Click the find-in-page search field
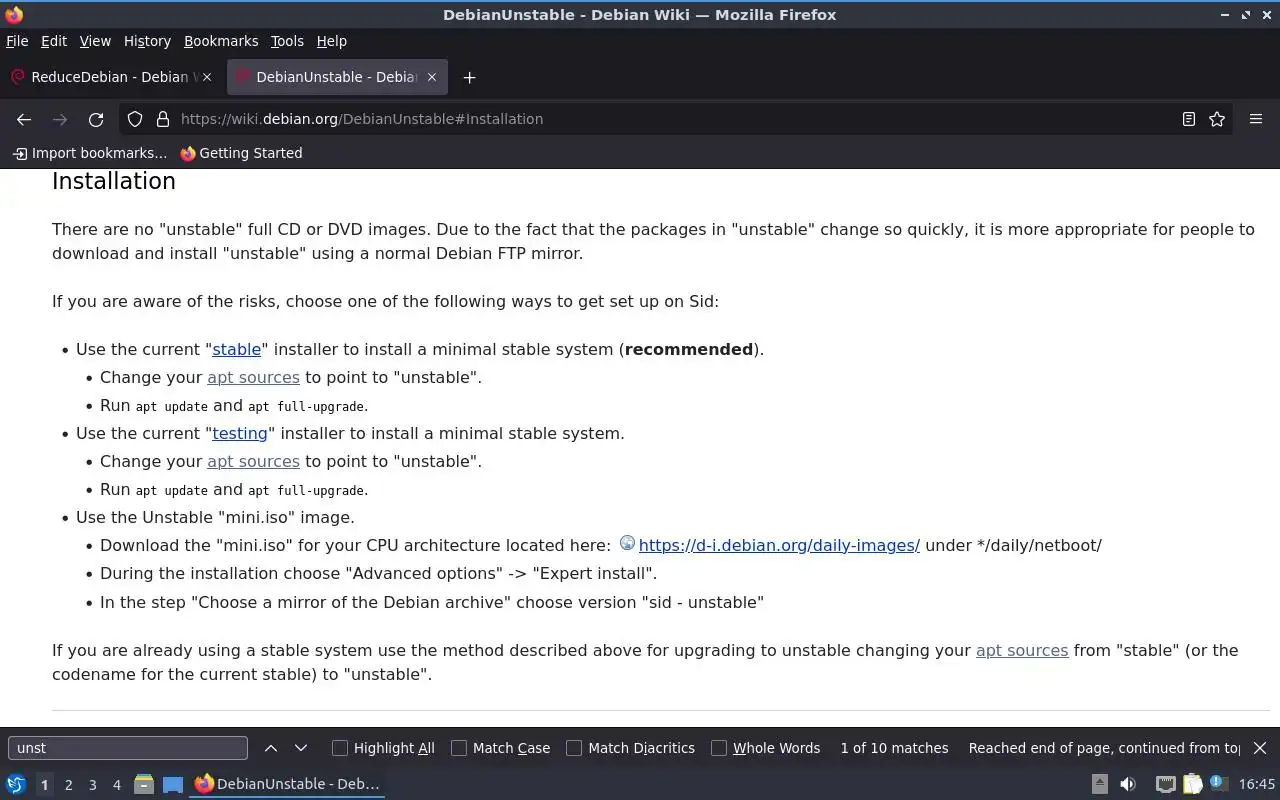This screenshot has height=800, width=1280. tap(128, 748)
